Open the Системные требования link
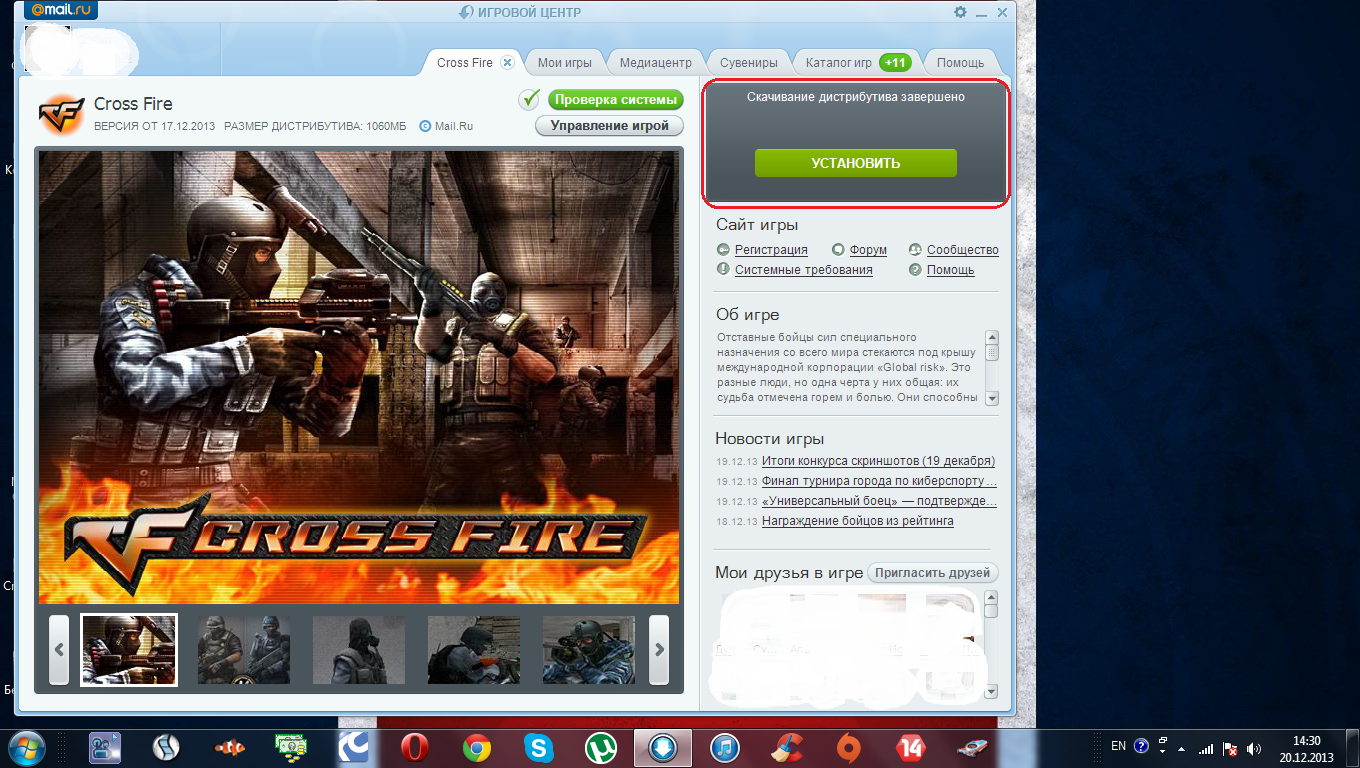The image size is (1360, 768). [804, 270]
